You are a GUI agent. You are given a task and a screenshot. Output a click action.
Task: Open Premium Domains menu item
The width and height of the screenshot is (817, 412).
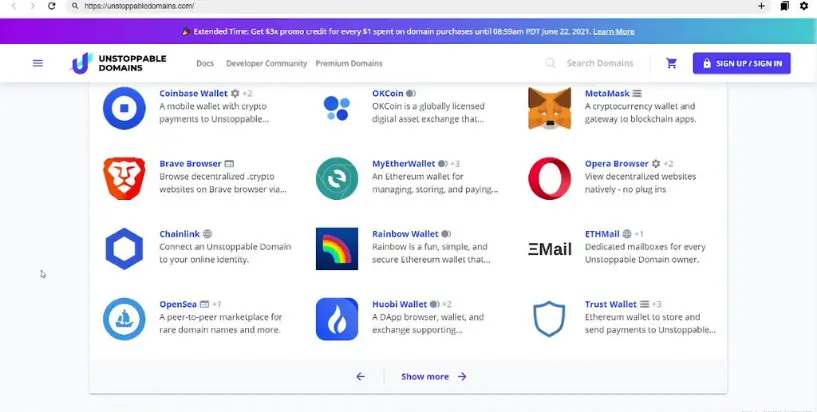tap(349, 63)
